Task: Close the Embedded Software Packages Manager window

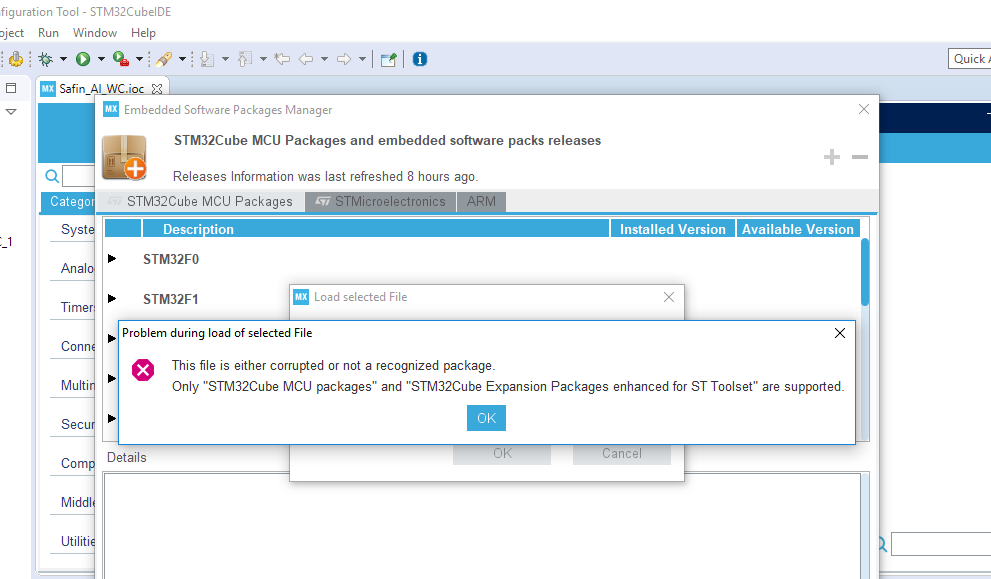Action: [x=864, y=109]
